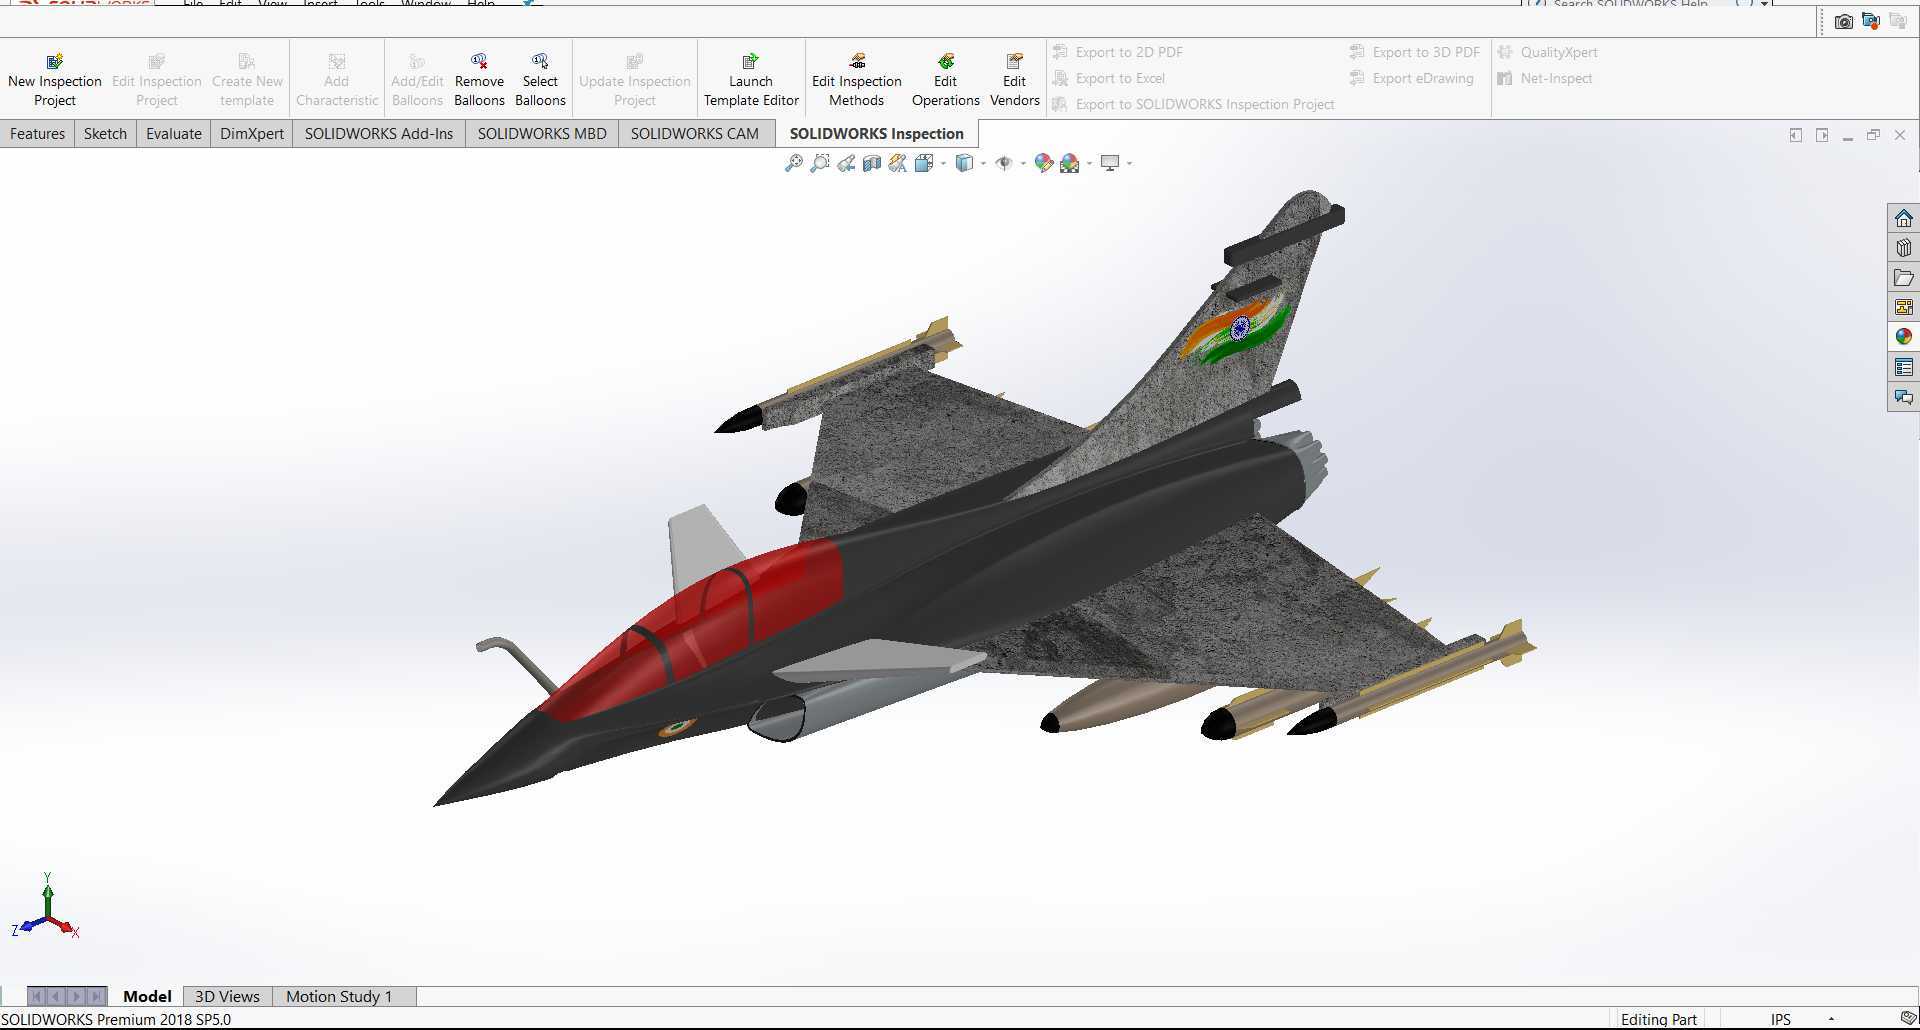Click the Edit Appearance icon
This screenshot has width=1920, height=1030.
point(1044,163)
